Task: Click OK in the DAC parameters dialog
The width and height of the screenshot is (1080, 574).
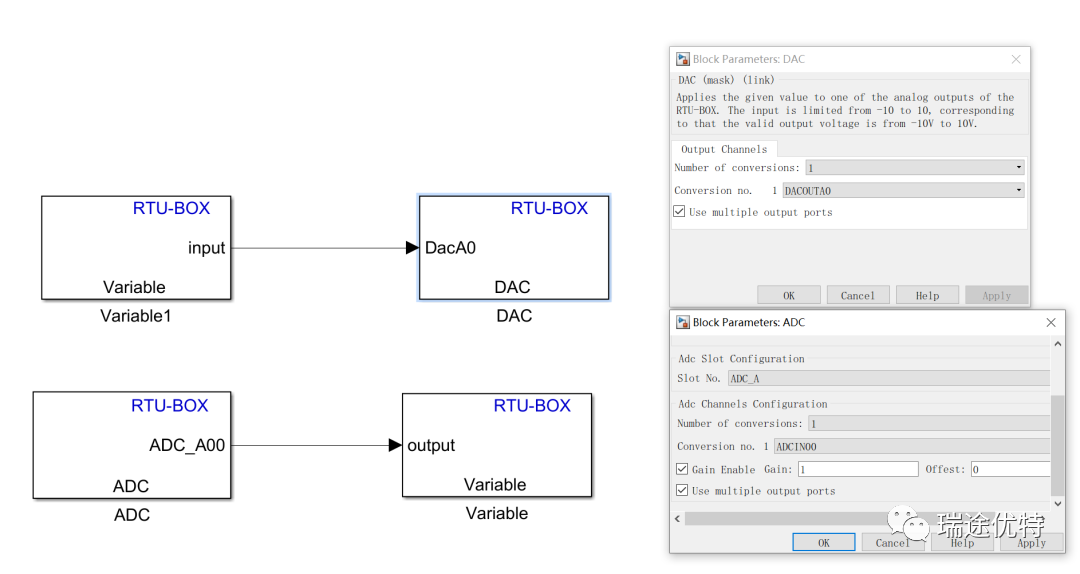Action: pyautogui.click(x=789, y=295)
